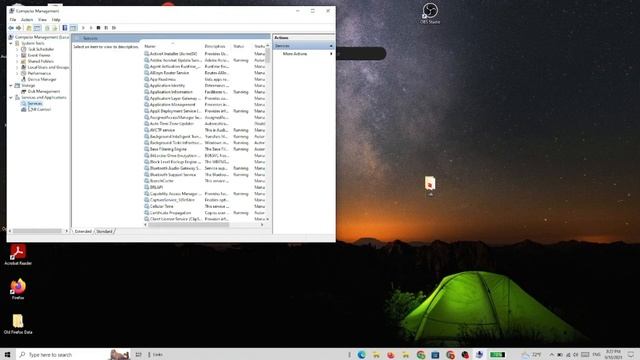The image size is (640, 360).
Task: Select the BranchCache service row
Action: pyautogui.click(x=205, y=181)
